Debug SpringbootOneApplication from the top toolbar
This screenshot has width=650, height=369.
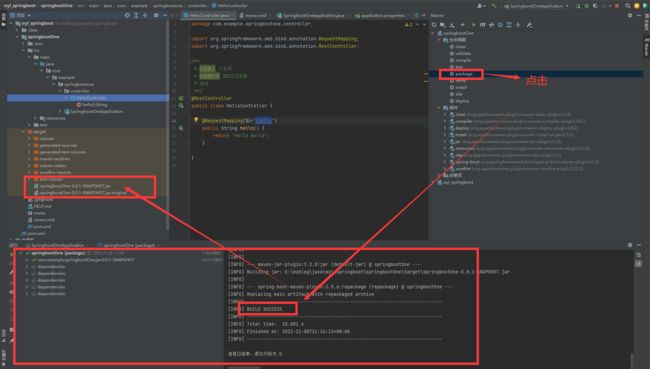click(587, 6)
